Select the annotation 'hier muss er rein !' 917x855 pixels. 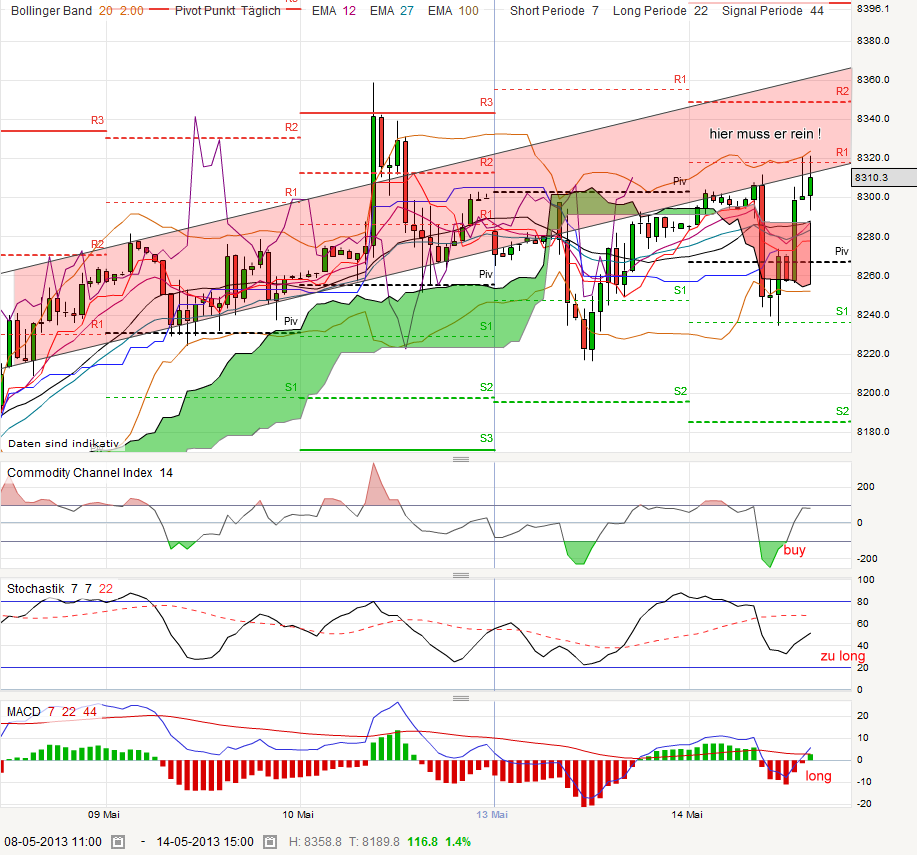[x=765, y=134]
